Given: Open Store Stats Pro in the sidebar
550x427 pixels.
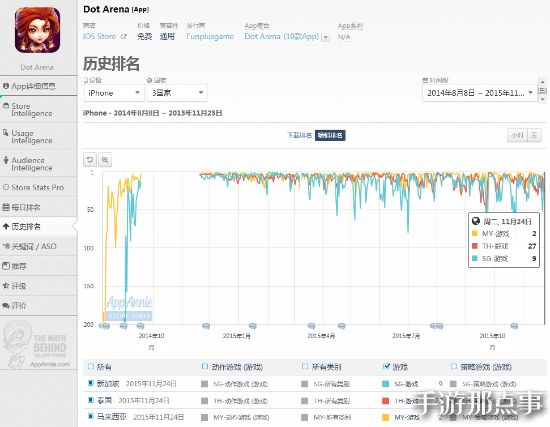Looking at the screenshot, I should click(x=38, y=187).
